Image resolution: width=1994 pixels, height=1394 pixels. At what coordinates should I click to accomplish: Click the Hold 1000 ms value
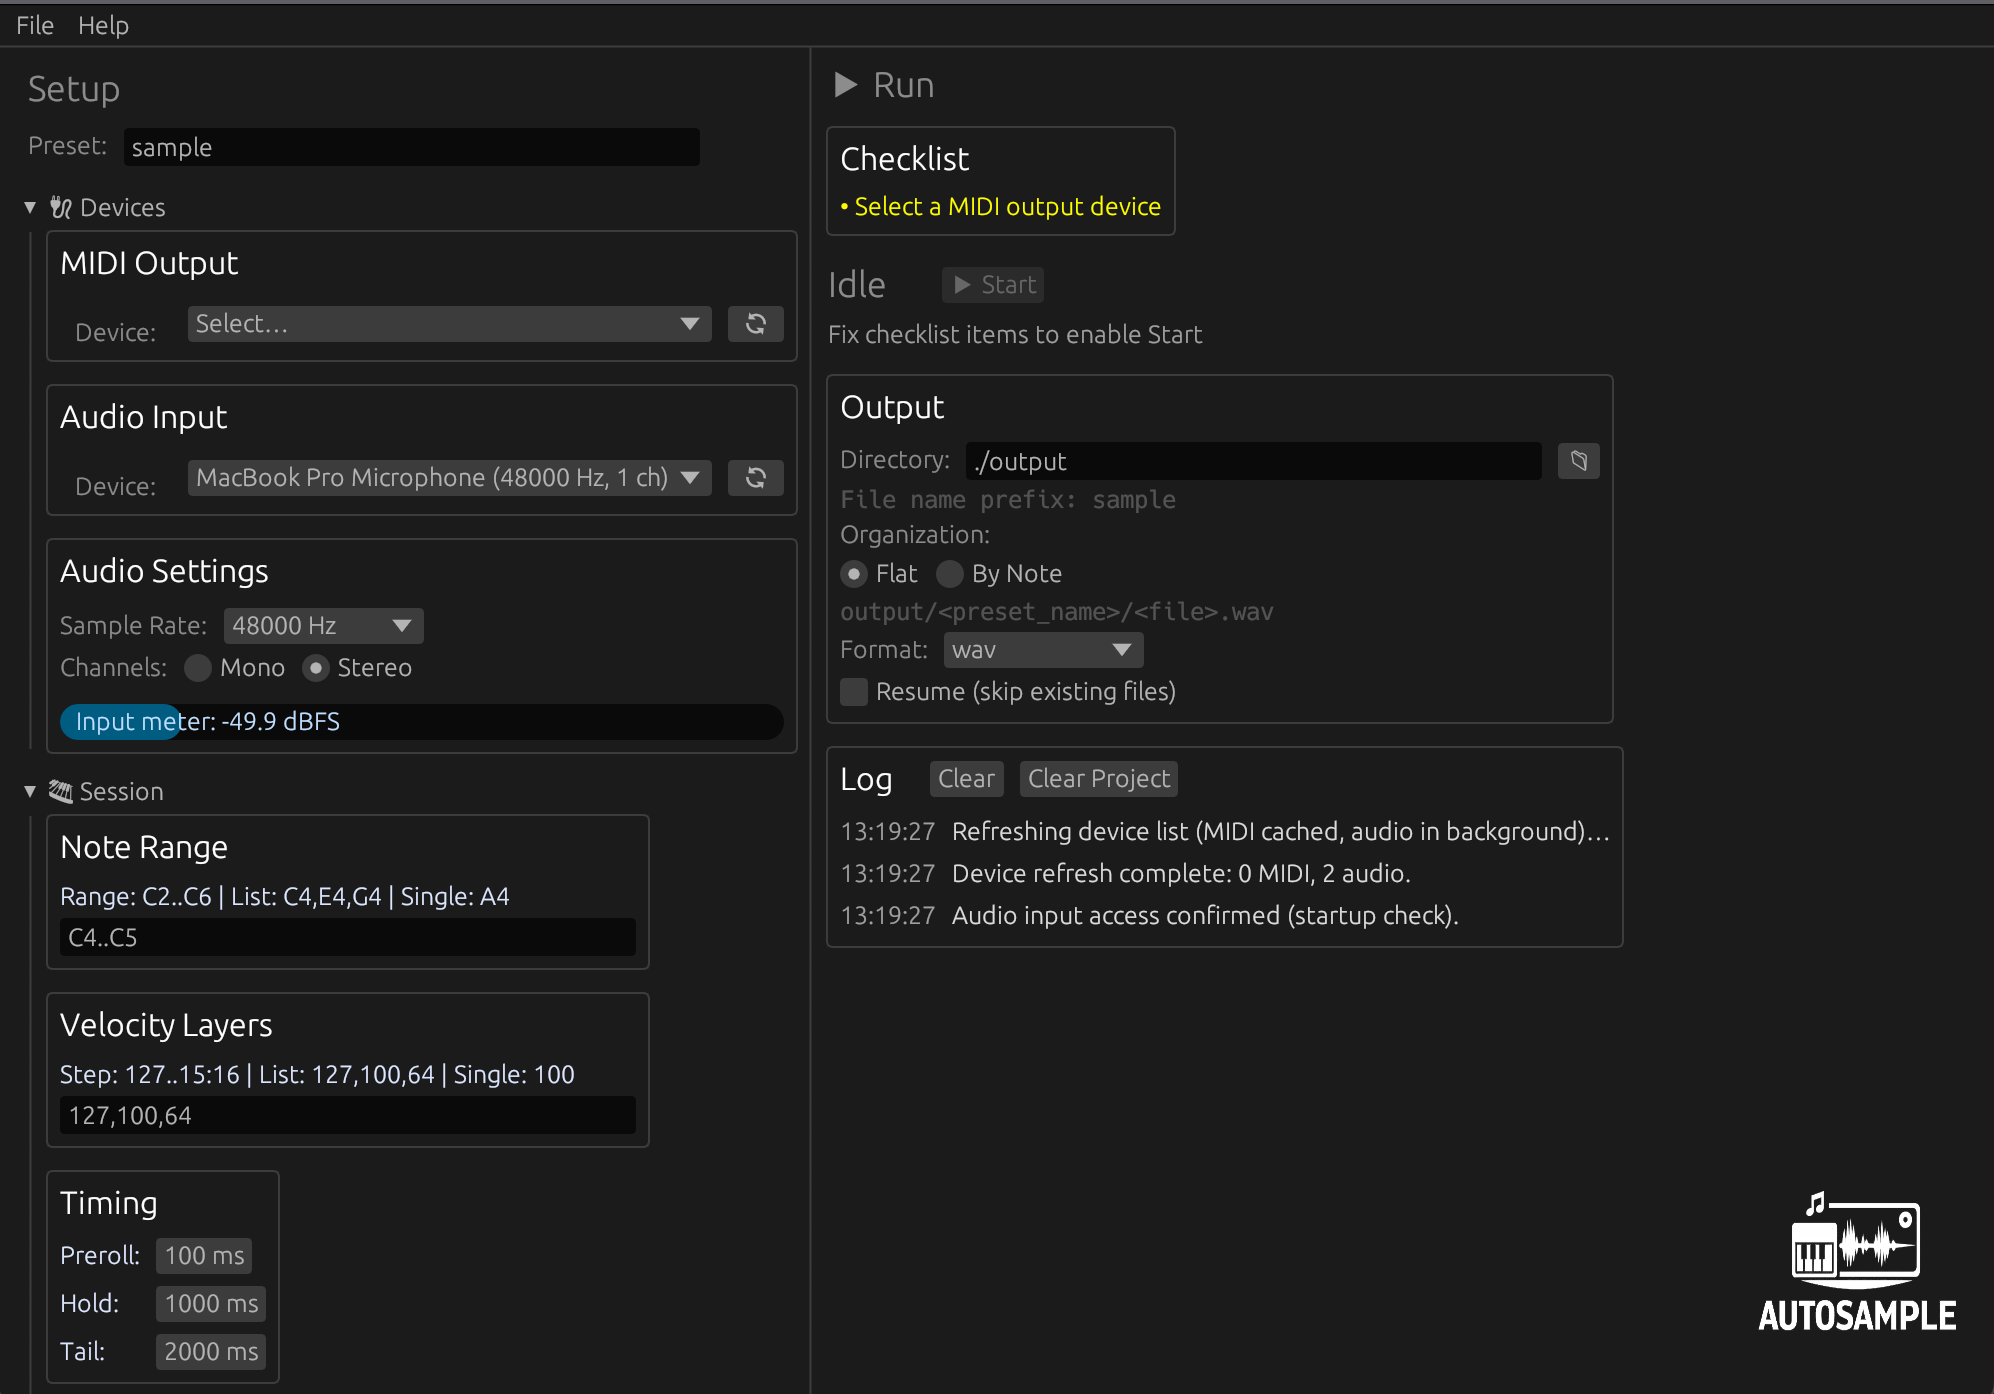211,1304
